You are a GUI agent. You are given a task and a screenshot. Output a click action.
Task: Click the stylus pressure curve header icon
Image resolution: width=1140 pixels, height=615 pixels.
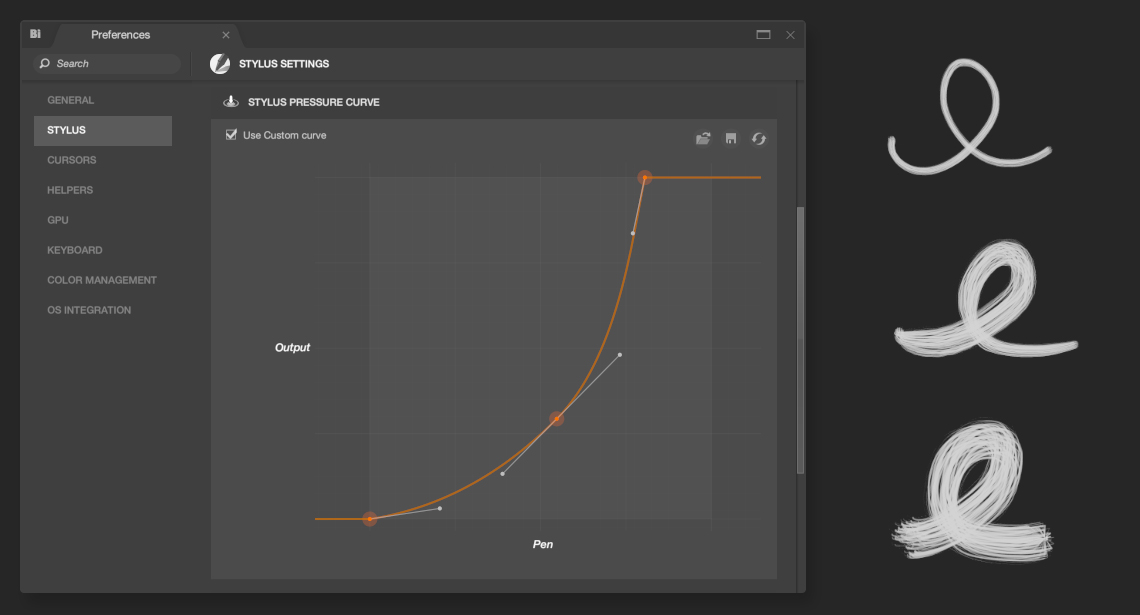coord(231,102)
